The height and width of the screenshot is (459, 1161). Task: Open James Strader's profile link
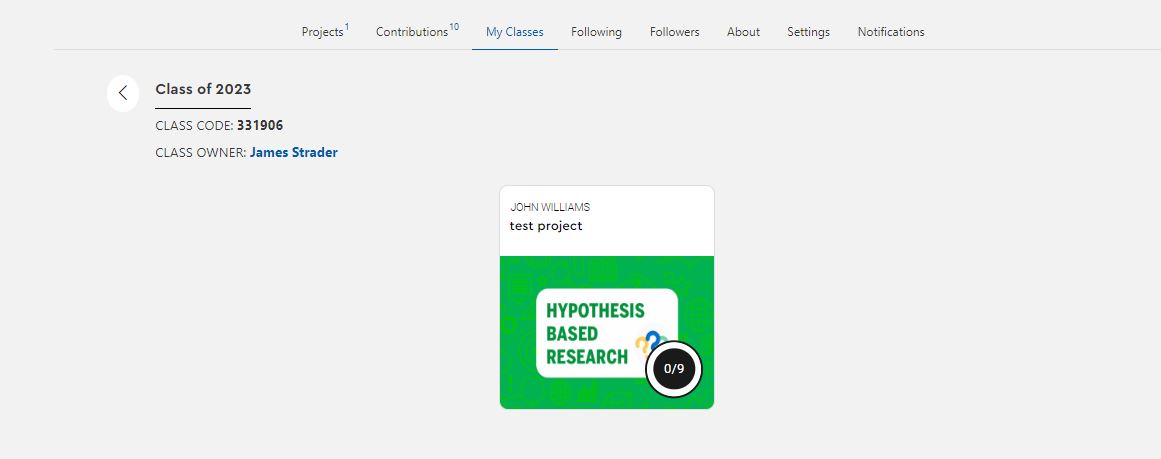294,153
